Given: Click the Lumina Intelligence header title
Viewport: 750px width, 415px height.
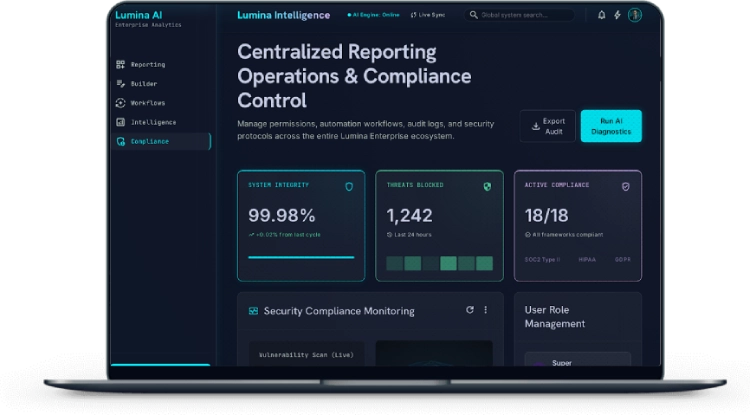Looking at the screenshot, I should pyautogui.click(x=284, y=15).
